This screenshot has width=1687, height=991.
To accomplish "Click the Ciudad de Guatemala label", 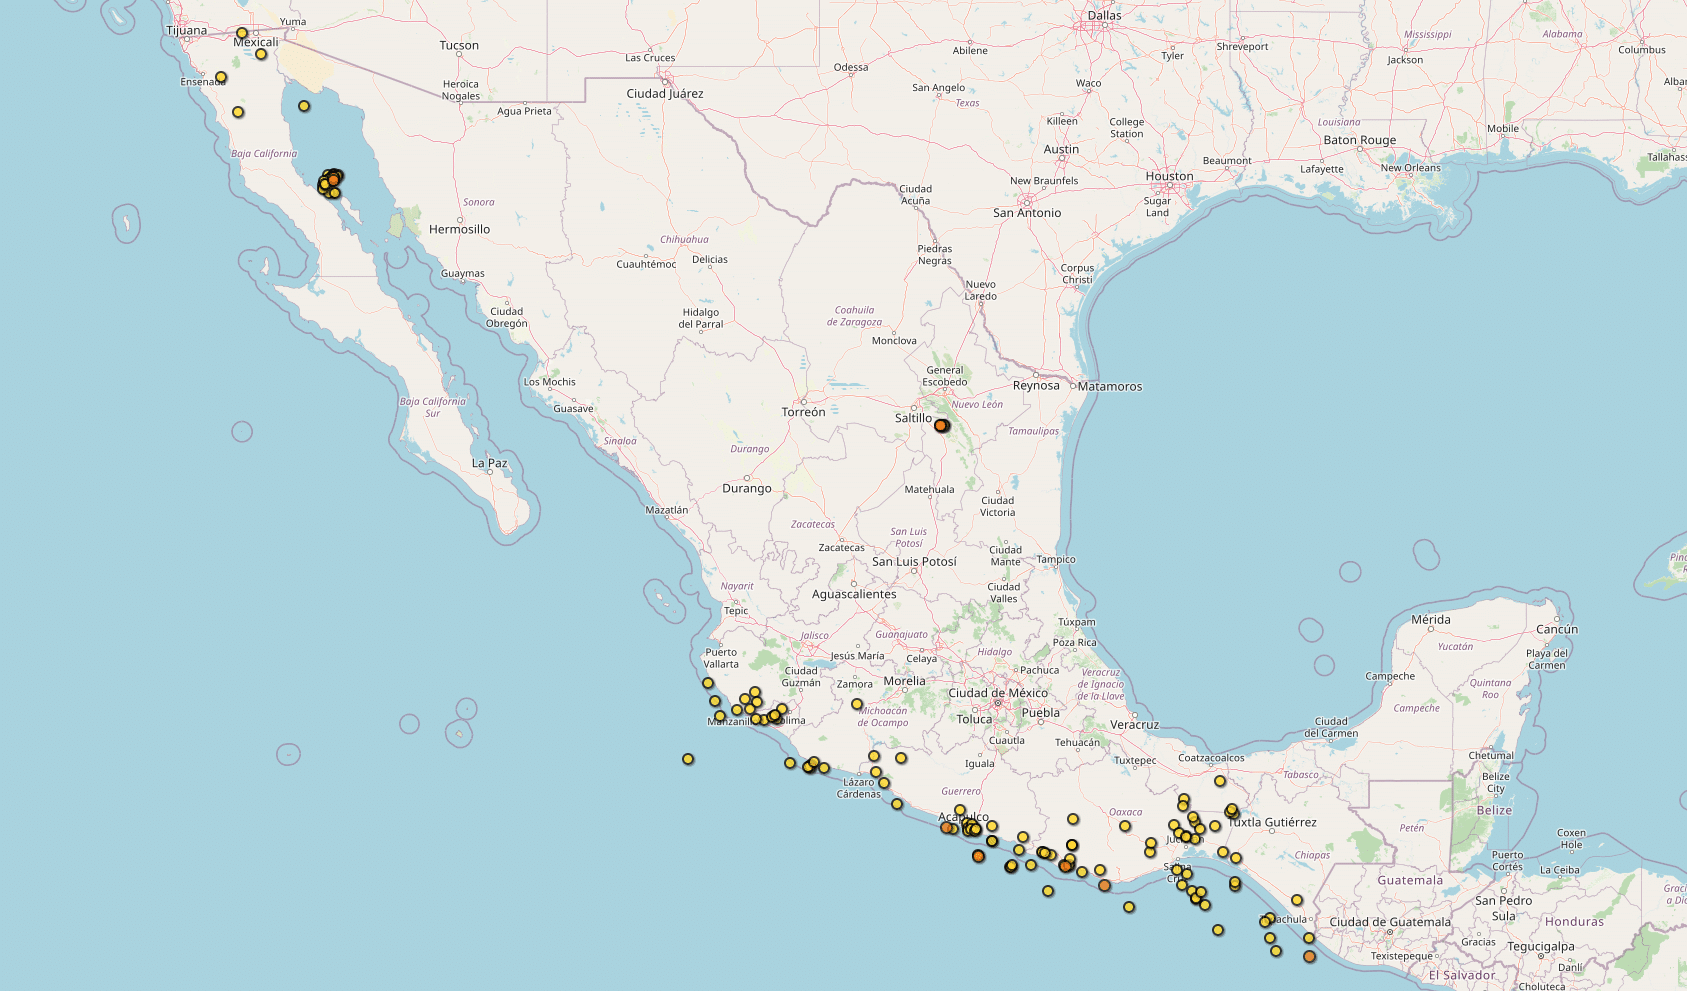I will click(x=1390, y=922).
